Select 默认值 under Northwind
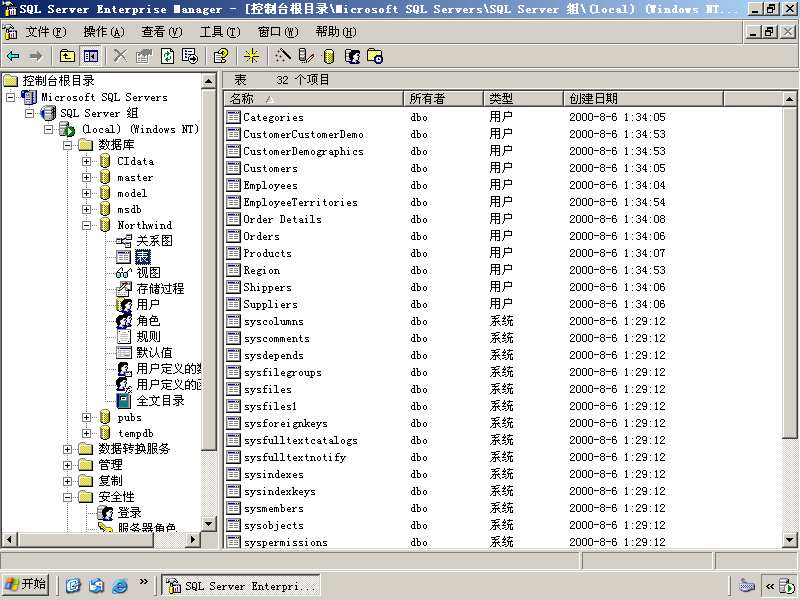Viewport: 800px width, 600px height. [x=154, y=353]
